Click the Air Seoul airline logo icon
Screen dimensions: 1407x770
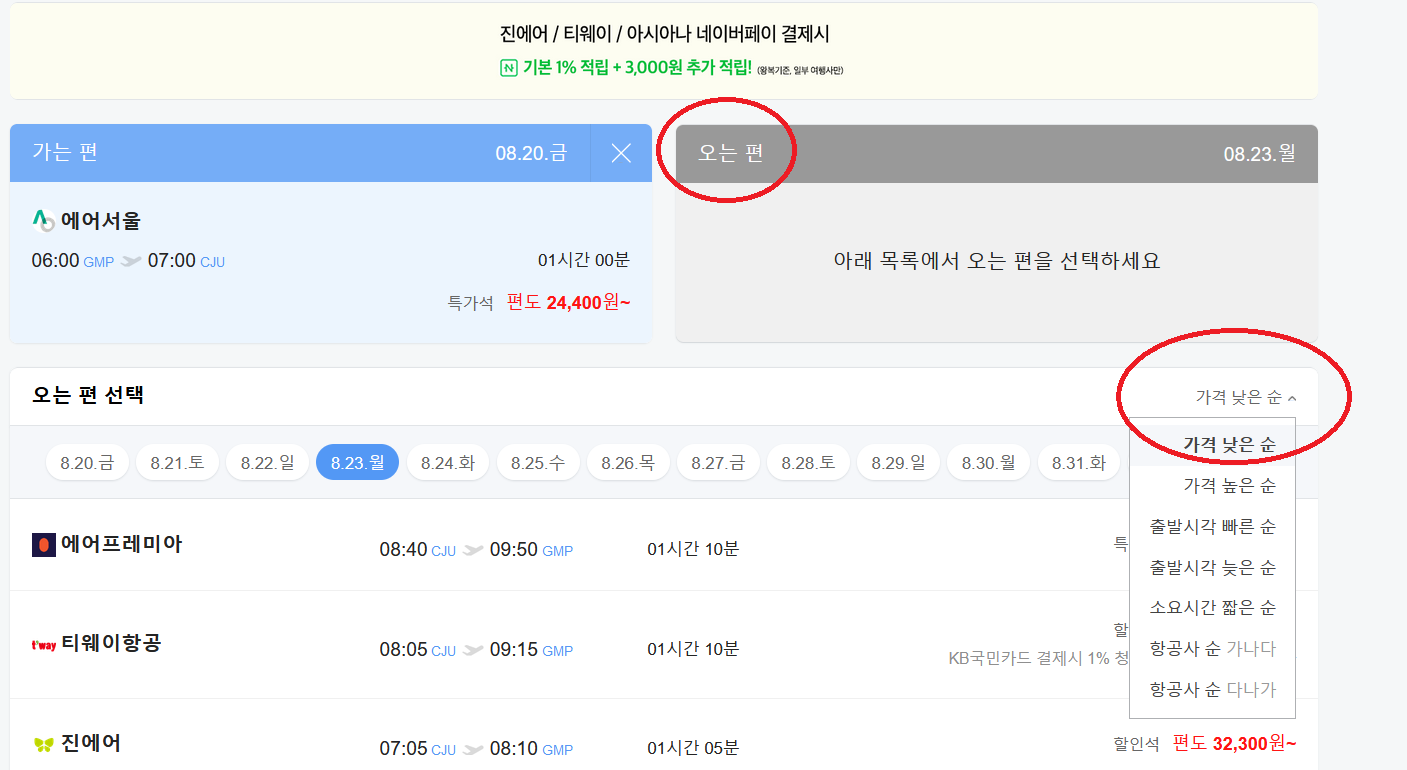[x=43, y=220]
